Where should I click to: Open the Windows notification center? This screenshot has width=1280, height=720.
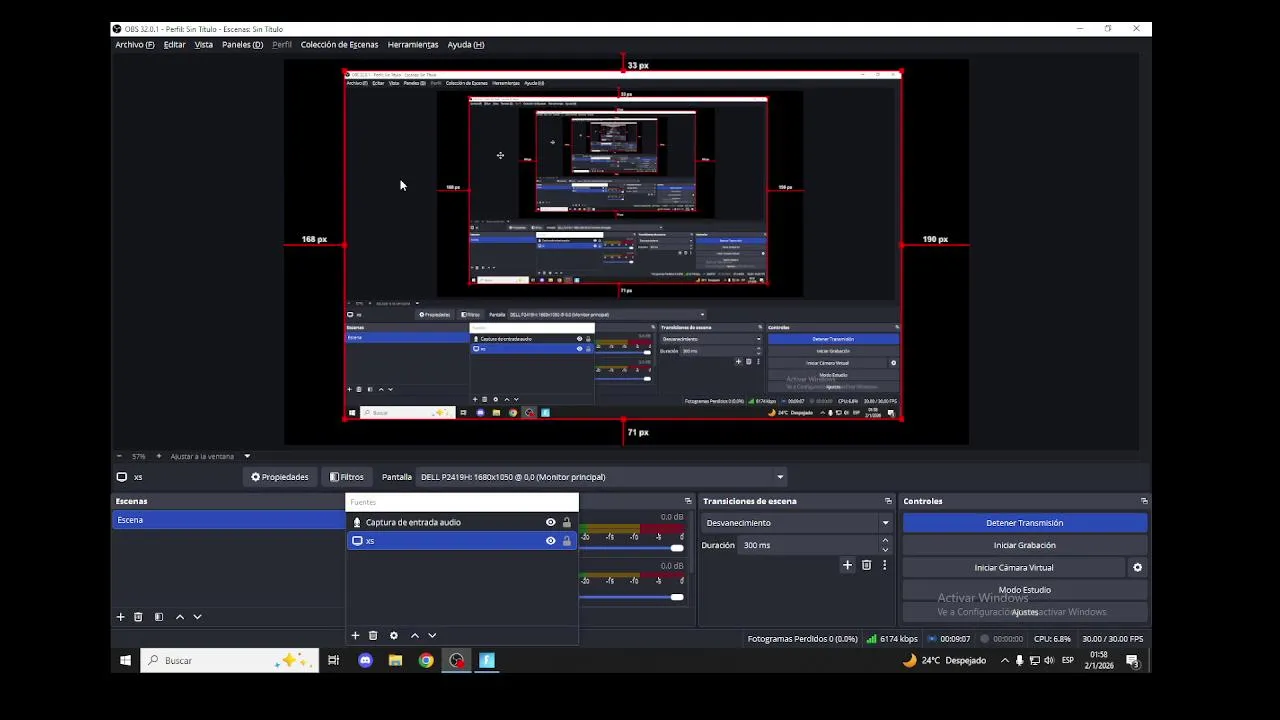point(1132,660)
